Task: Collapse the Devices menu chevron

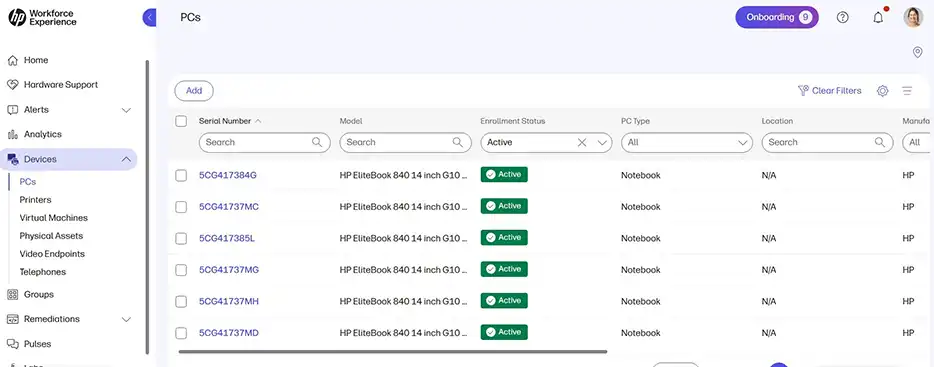Action: (126, 159)
